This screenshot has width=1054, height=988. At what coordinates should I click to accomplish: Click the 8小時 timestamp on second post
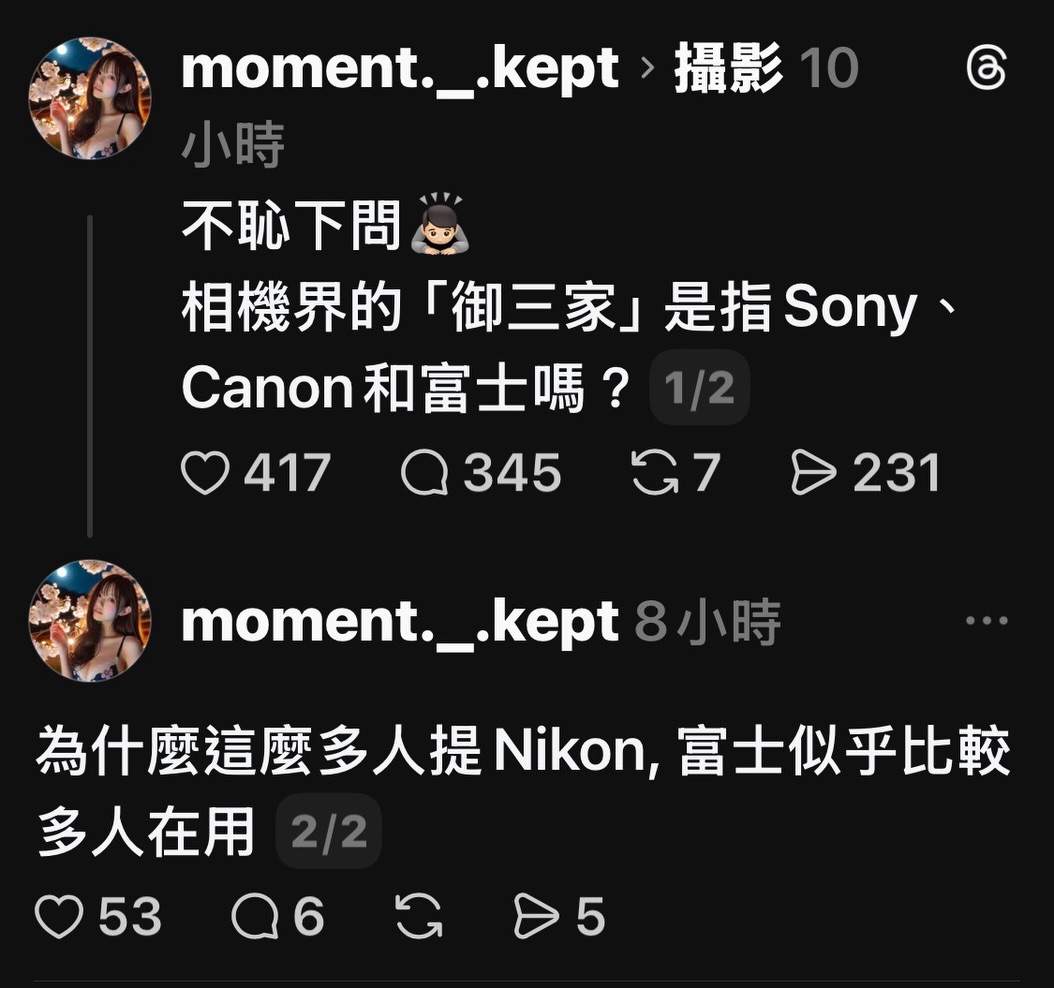point(708,622)
